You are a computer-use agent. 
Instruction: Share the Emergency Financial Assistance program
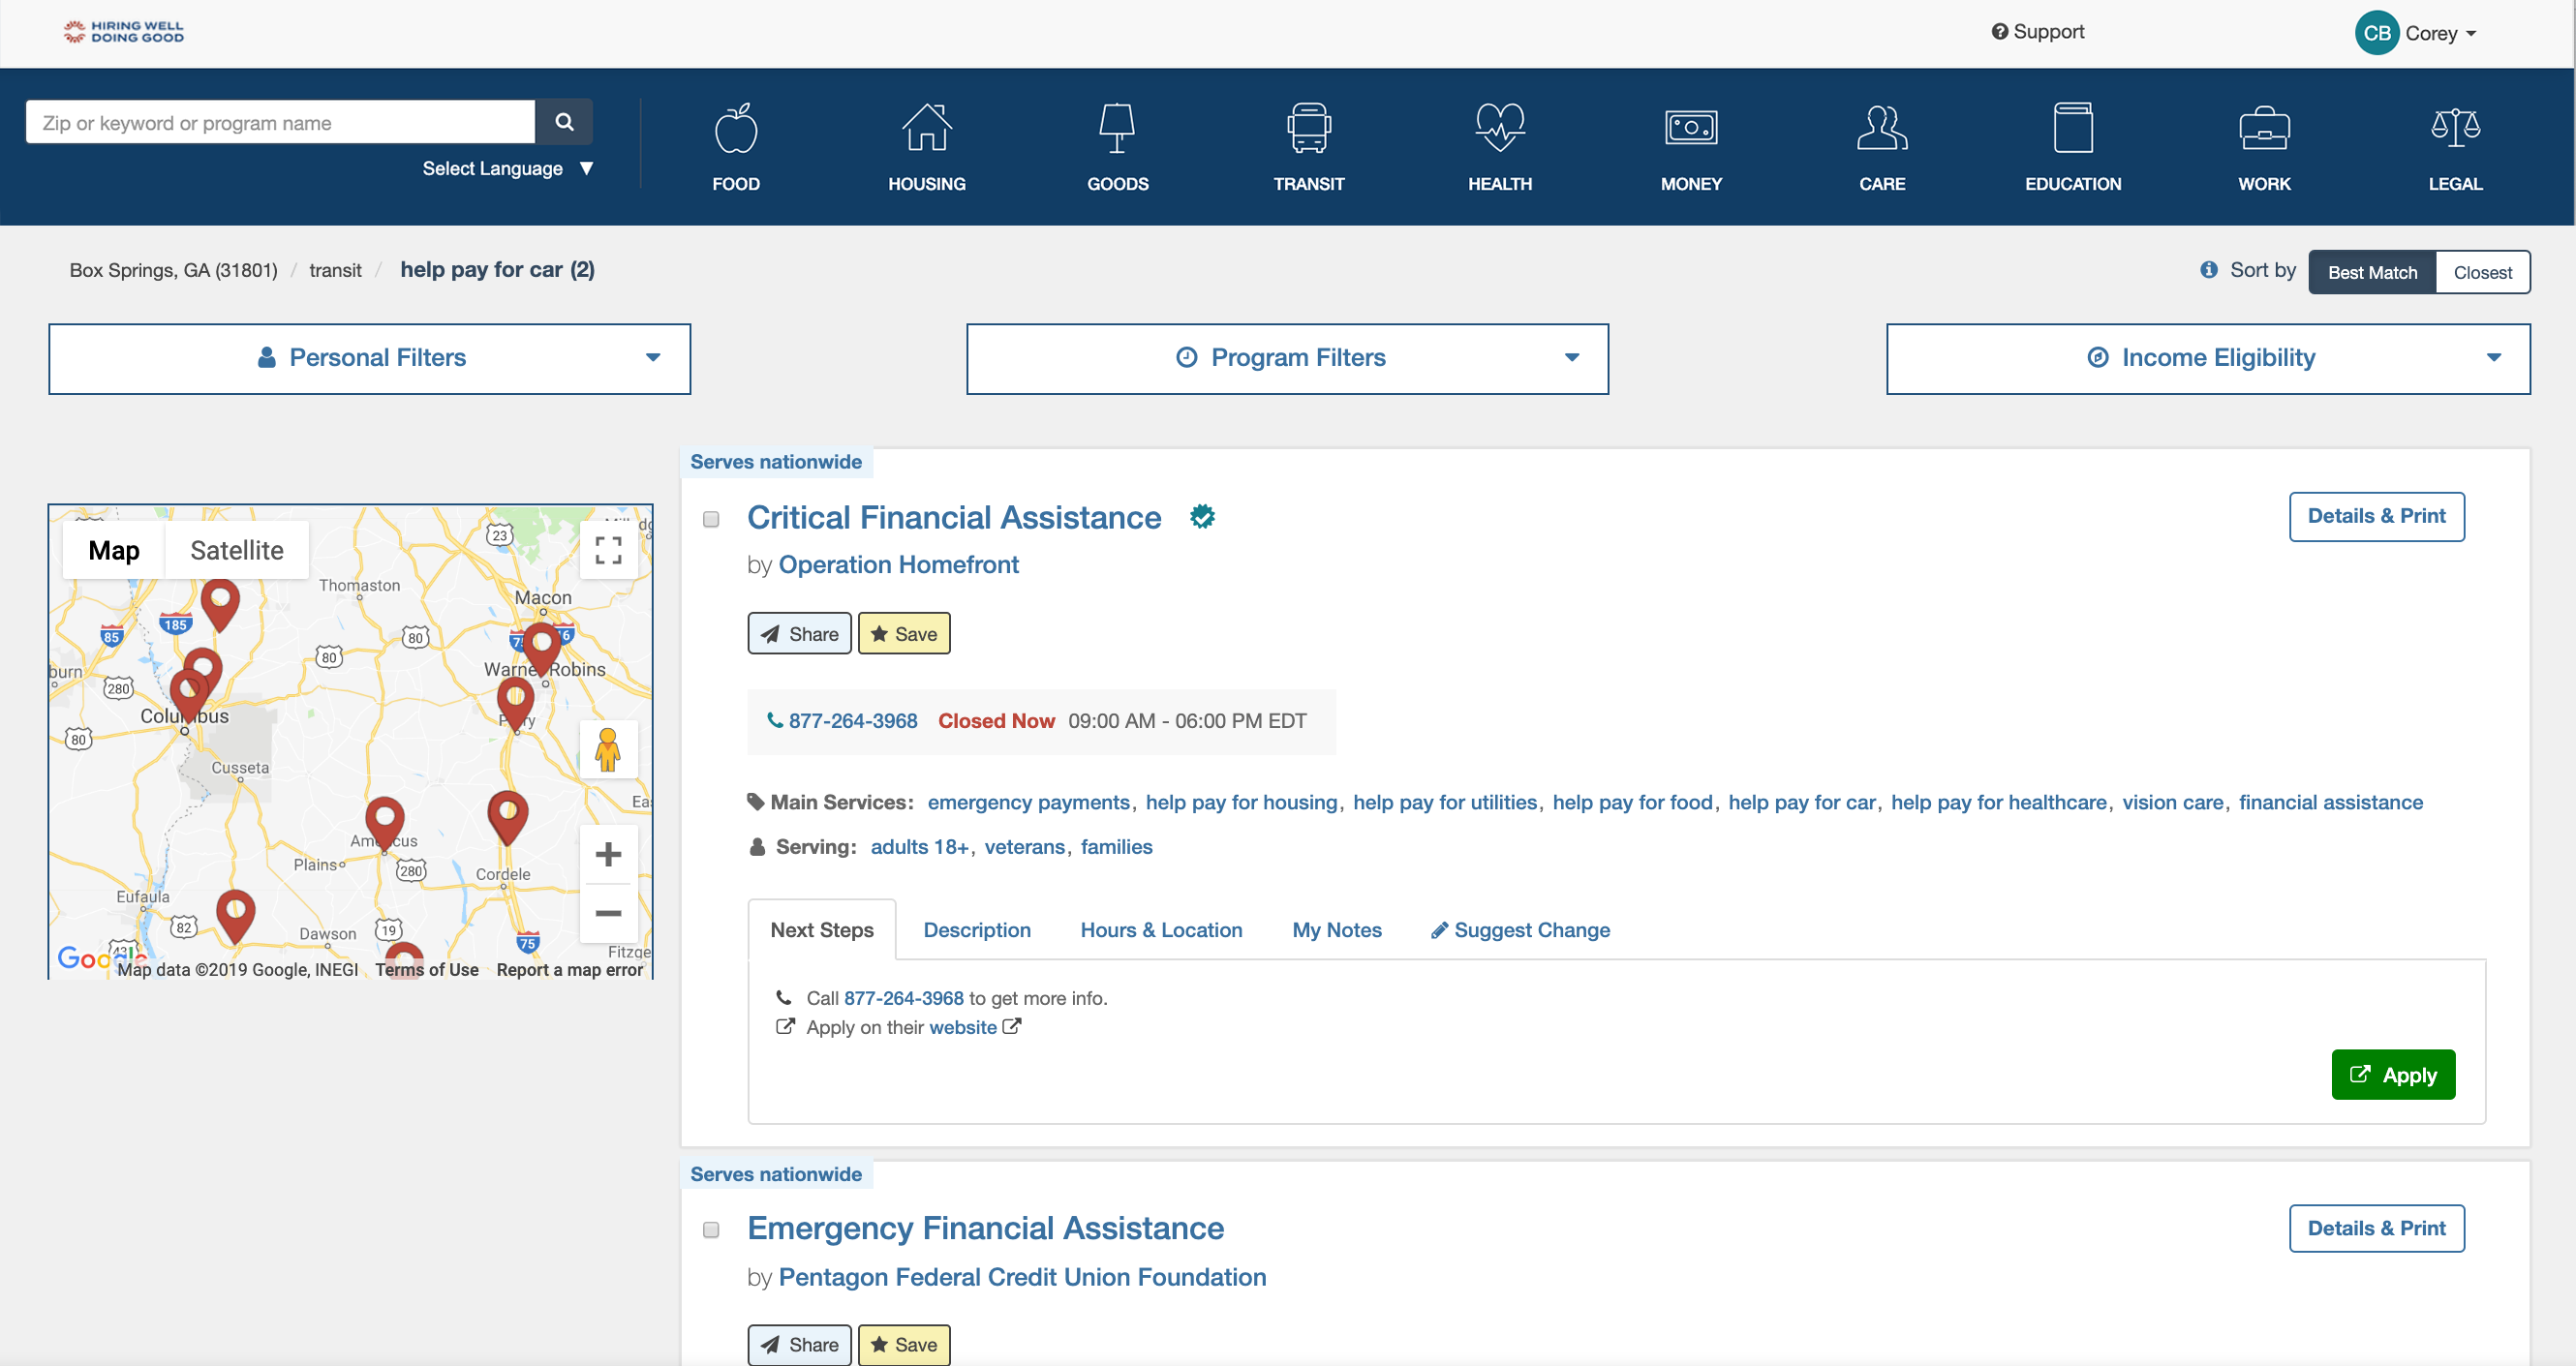tap(799, 1345)
